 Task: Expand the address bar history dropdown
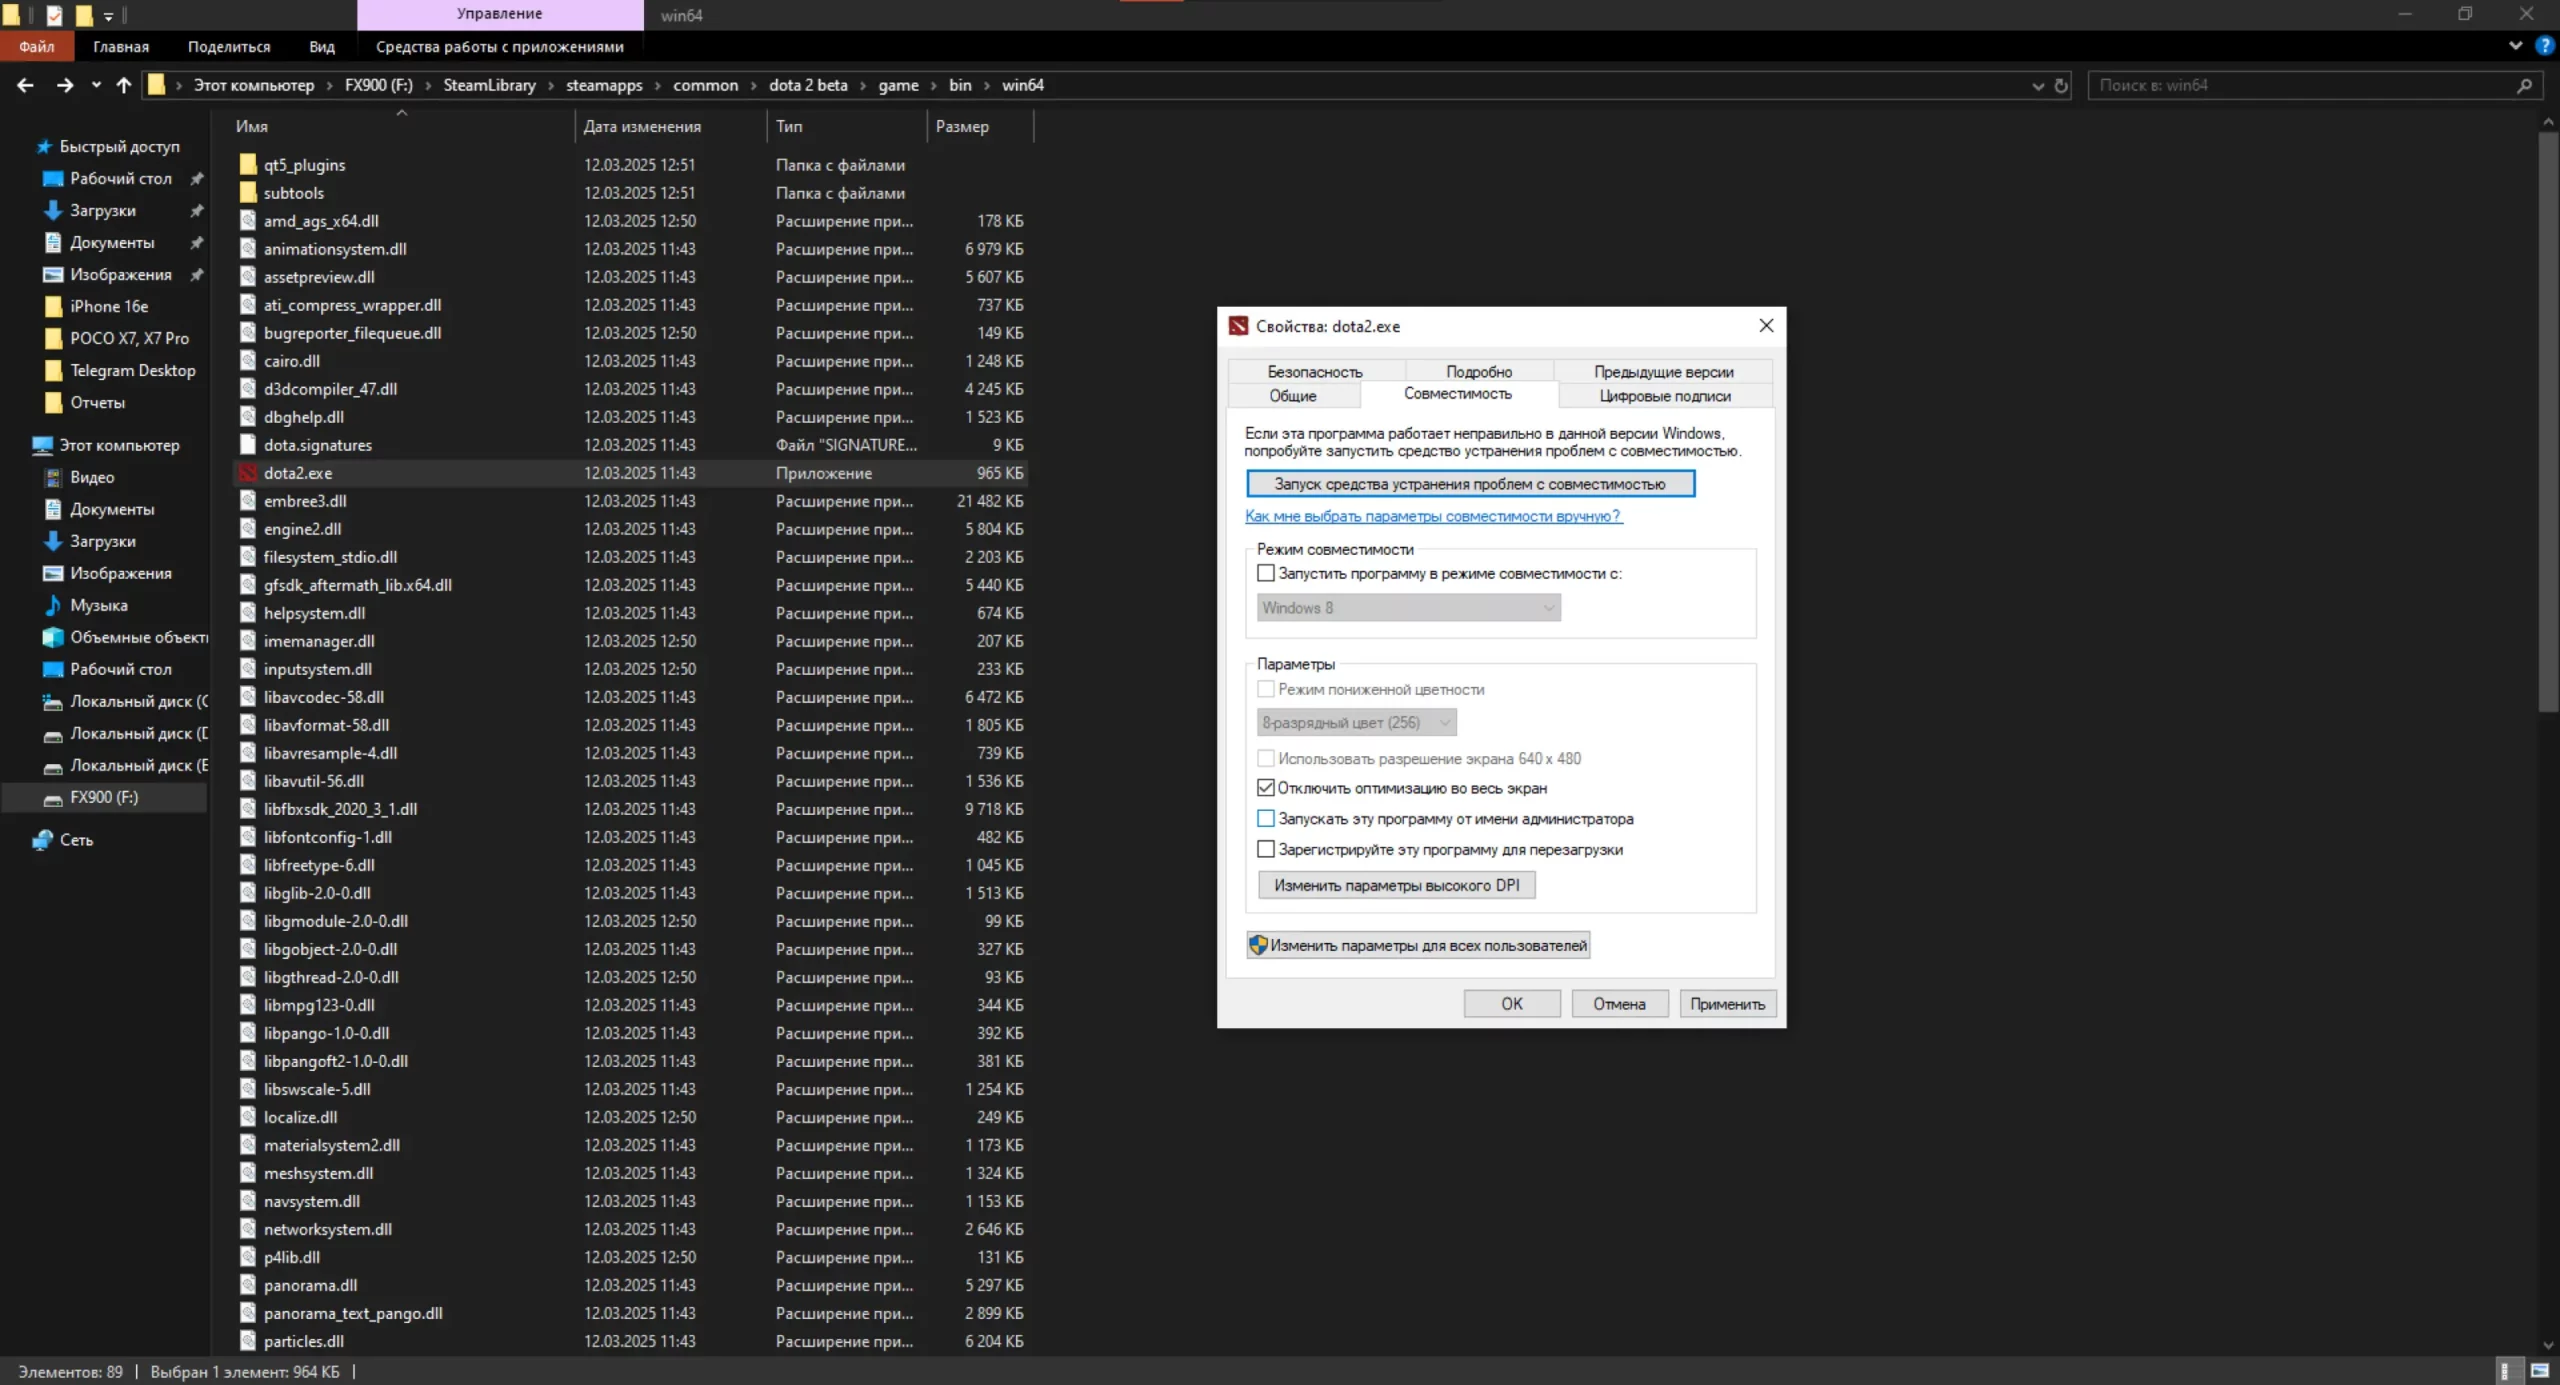(2038, 86)
